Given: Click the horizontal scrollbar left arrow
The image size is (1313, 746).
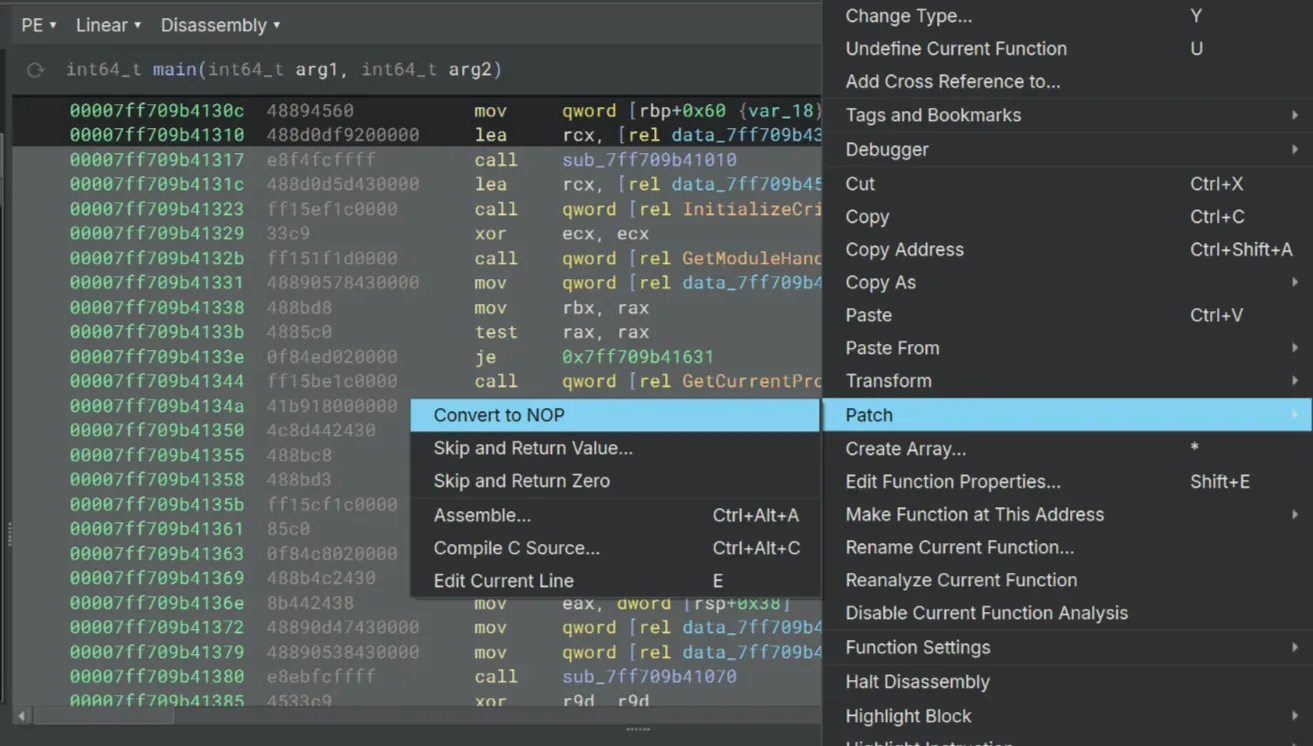Looking at the screenshot, I should pos(22,716).
